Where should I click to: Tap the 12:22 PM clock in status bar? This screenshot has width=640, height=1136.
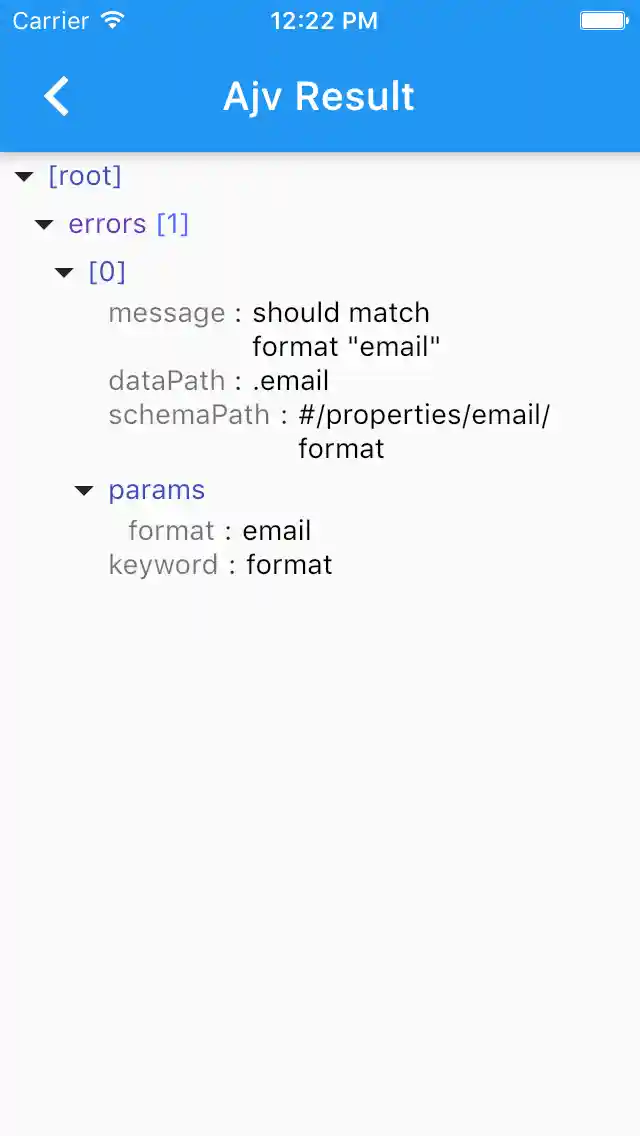(324, 19)
